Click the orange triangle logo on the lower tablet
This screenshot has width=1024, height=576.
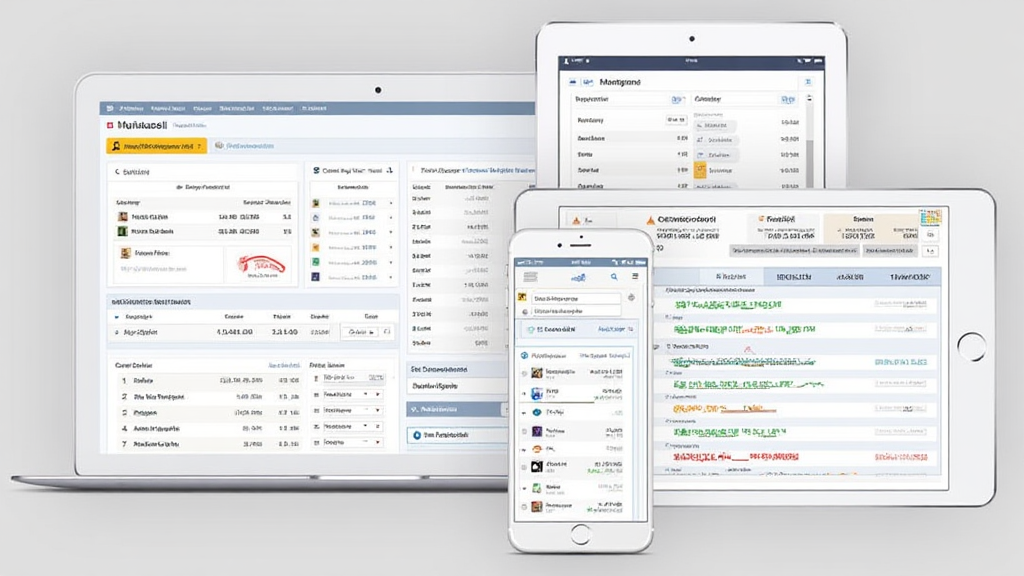[649, 219]
